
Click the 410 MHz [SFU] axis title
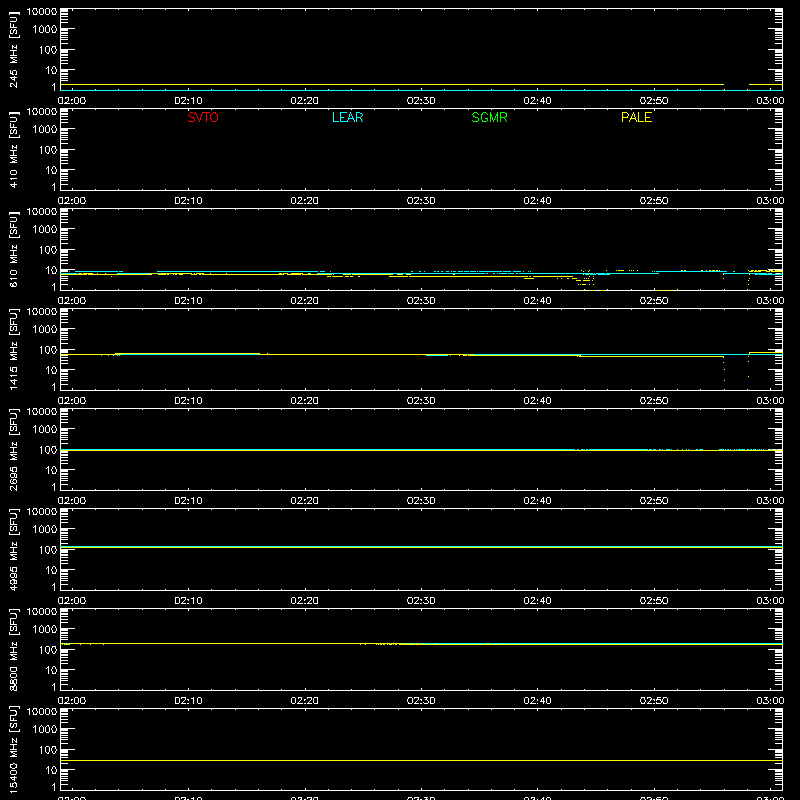14,149
